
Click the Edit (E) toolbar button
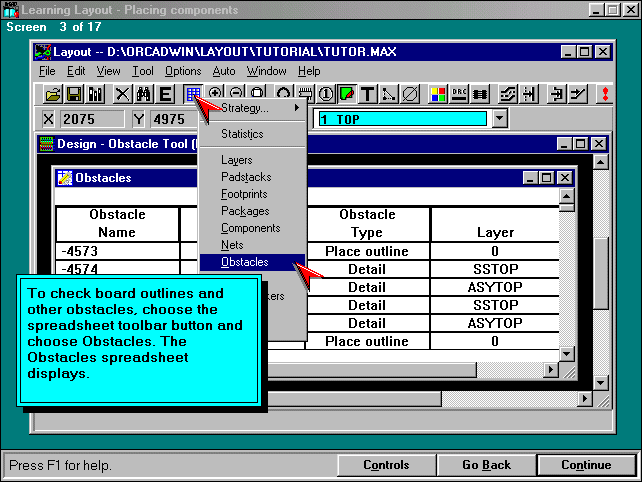pos(165,95)
